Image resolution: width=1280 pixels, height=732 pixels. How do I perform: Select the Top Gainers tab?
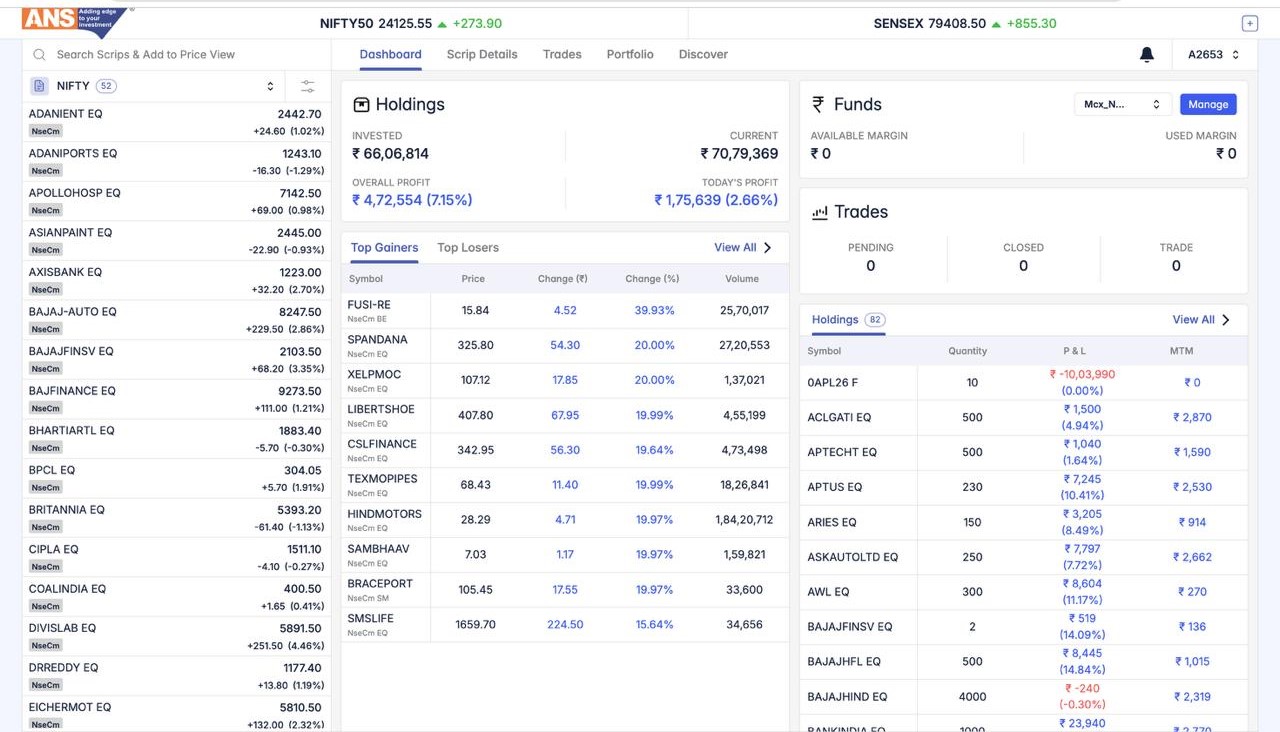click(384, 248)
